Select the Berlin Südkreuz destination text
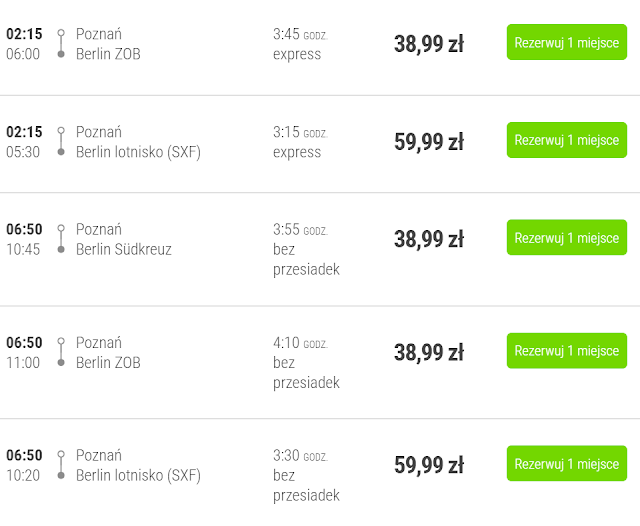 coord(123,249)
